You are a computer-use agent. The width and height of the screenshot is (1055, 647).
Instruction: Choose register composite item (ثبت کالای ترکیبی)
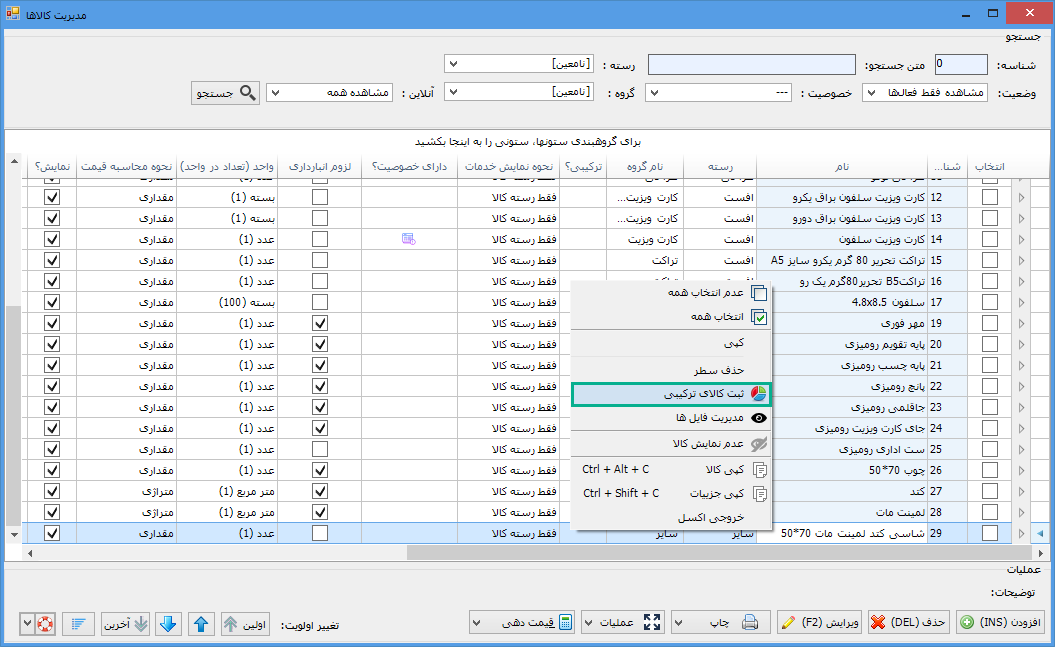click(x=671, y=394)
